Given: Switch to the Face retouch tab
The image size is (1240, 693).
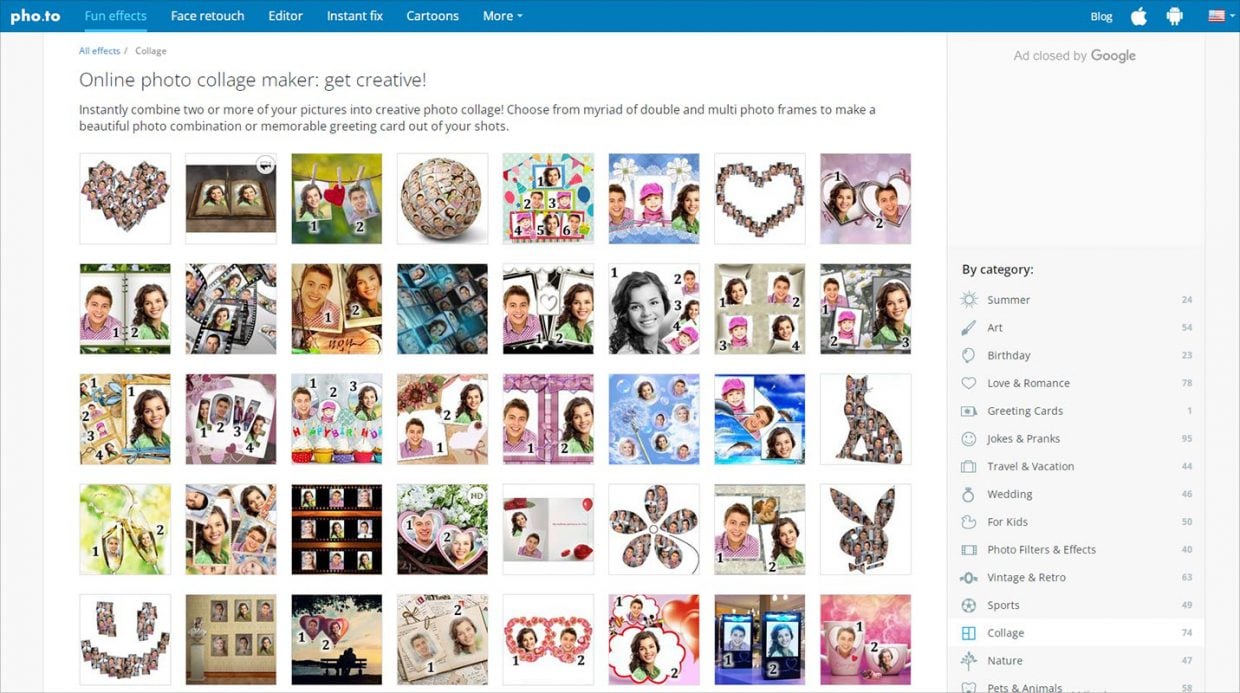Looking at the screenshot, I should pos(207,16).
